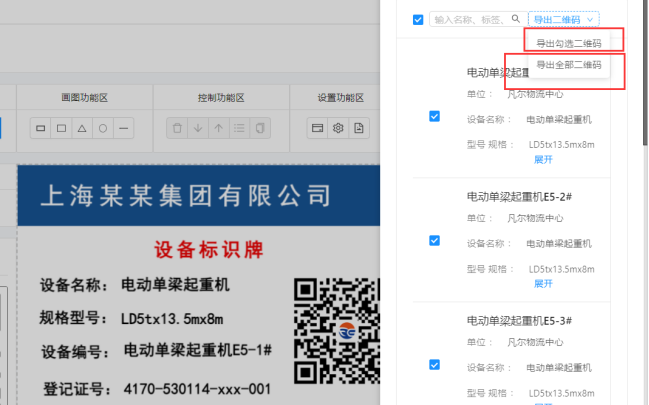Select the triangle shape tool
The image size is (649, 405).
coord(82,129)
